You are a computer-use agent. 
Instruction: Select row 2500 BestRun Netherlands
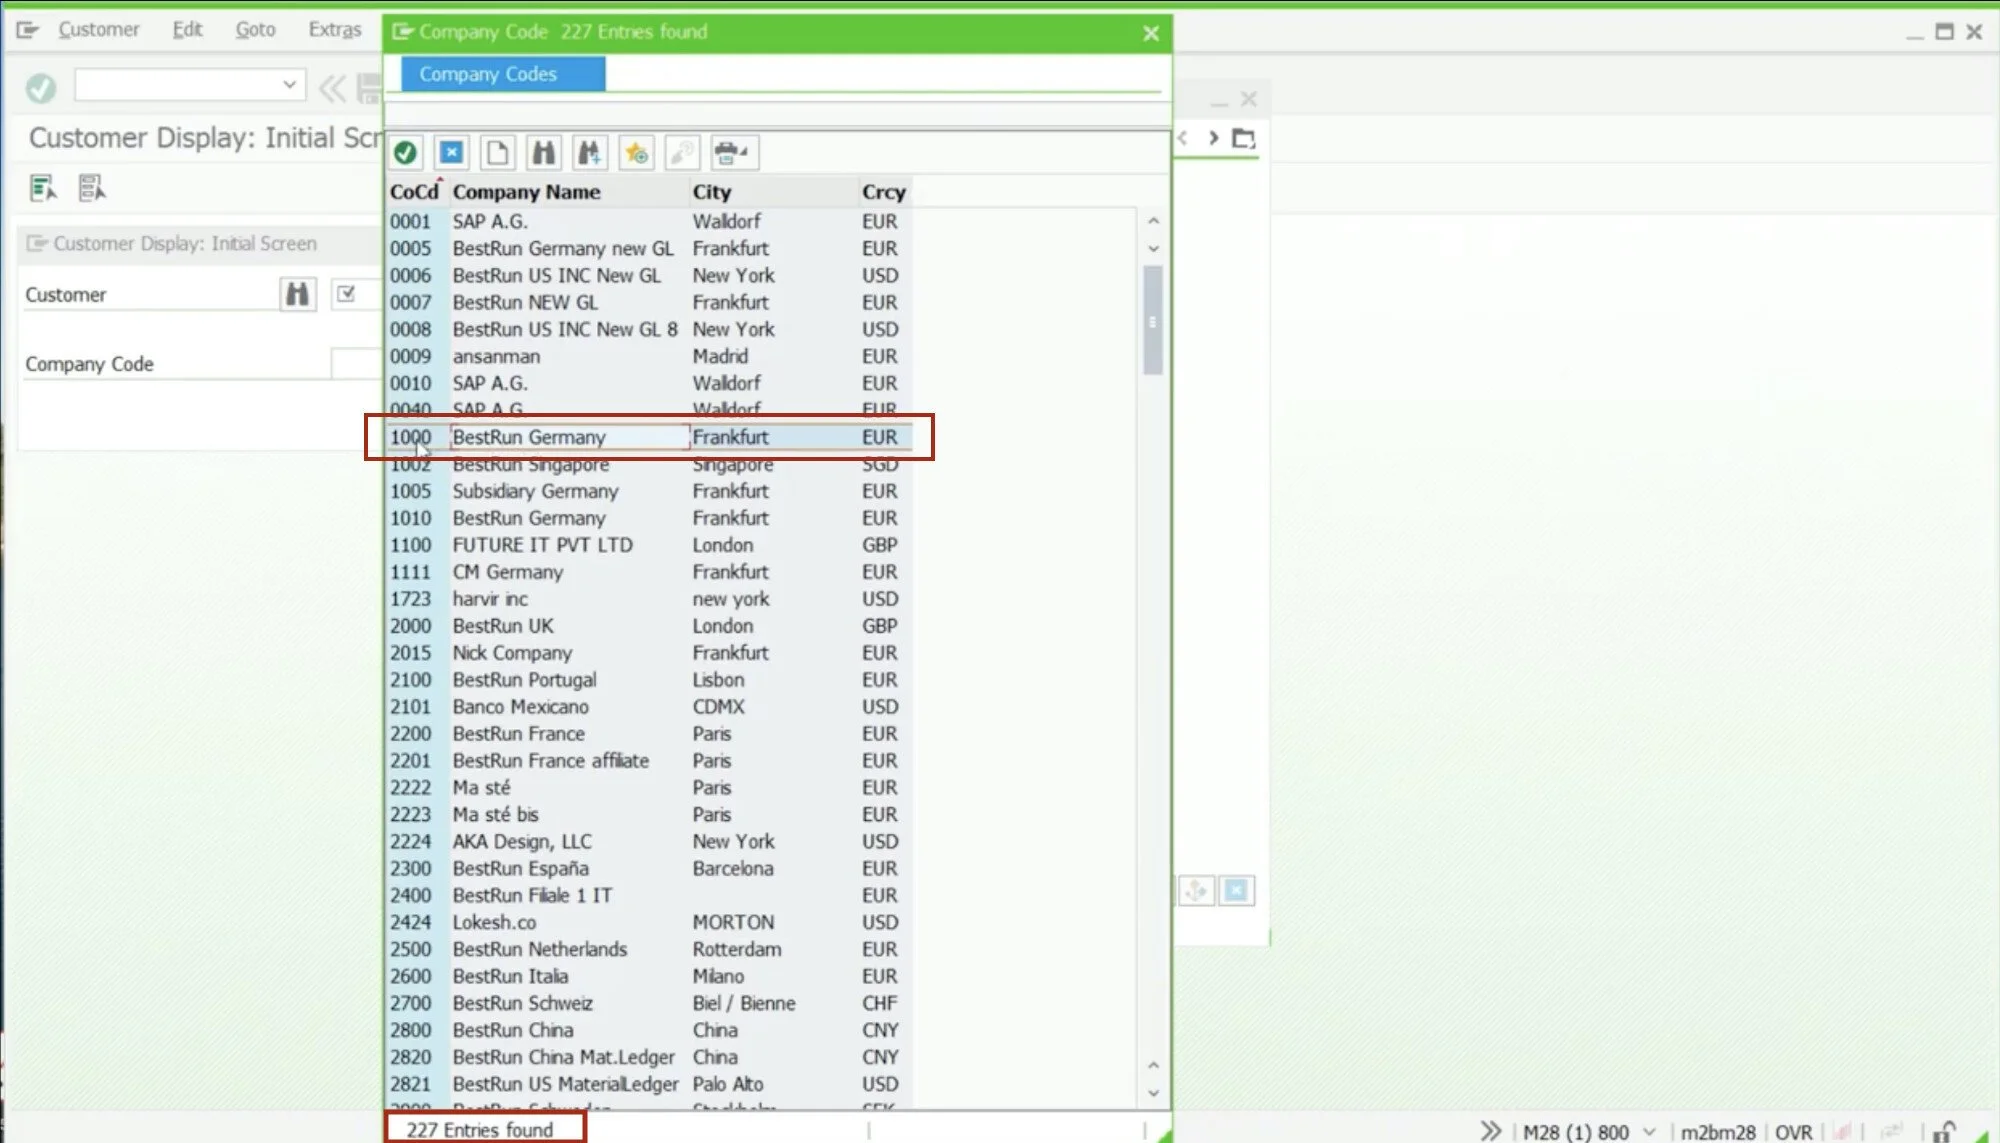(649, 950)
